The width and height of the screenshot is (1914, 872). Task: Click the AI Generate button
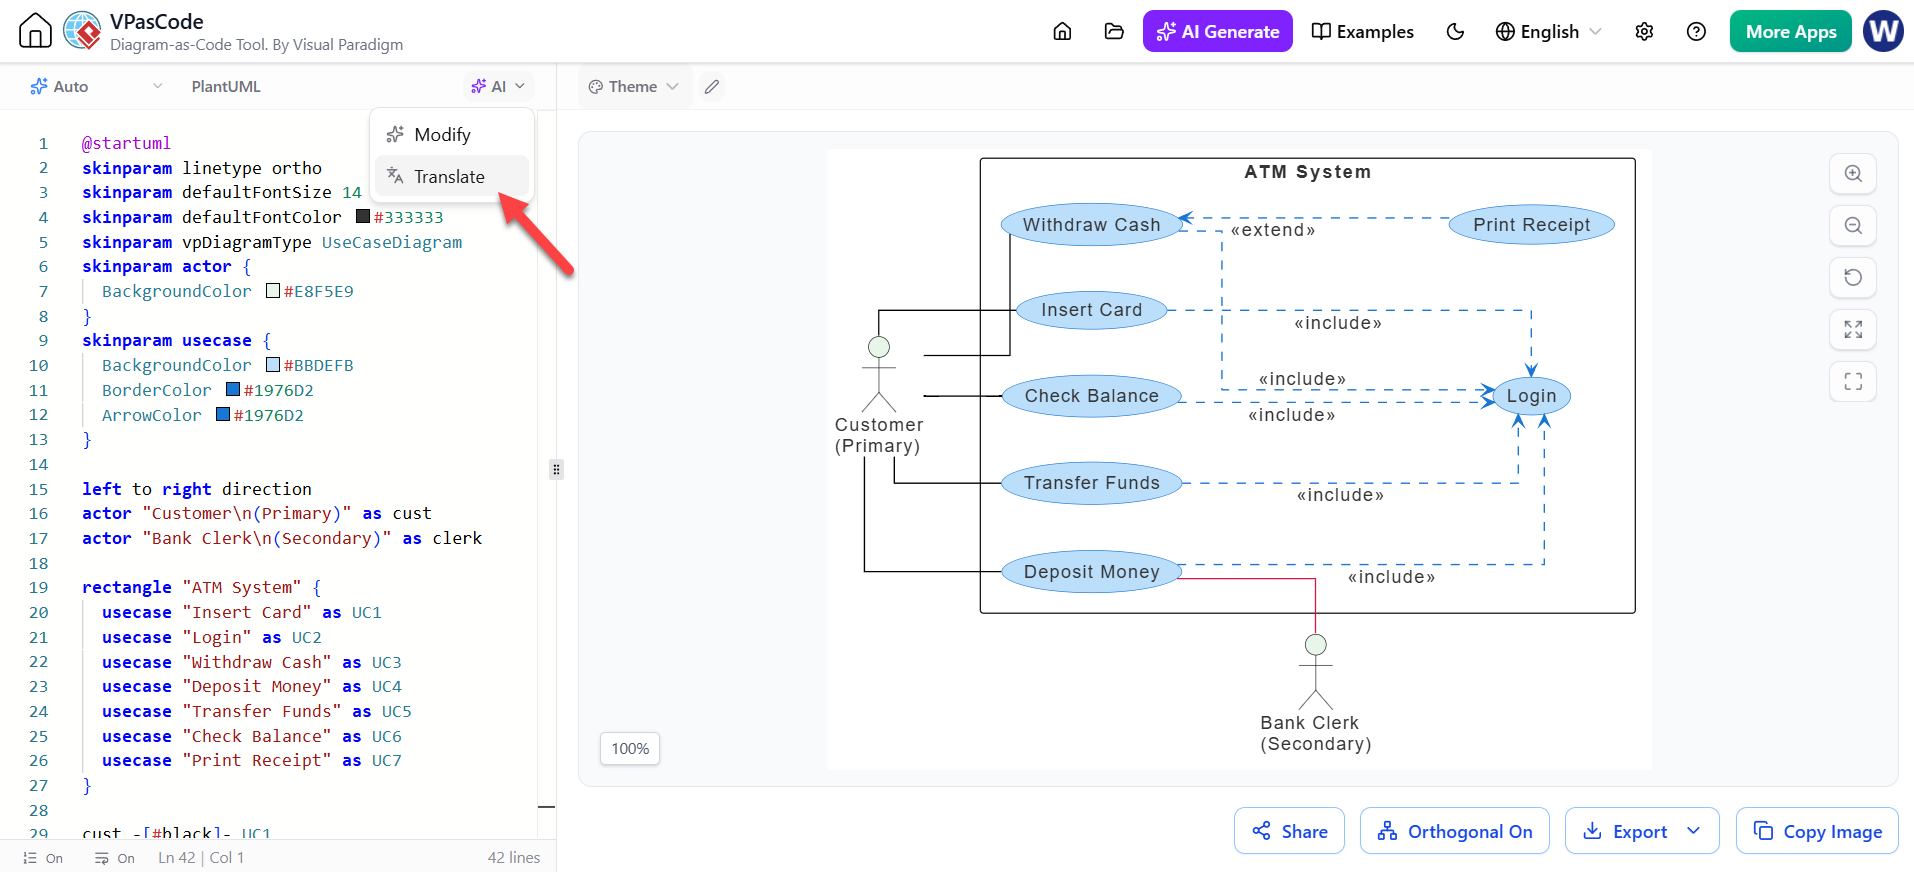pyautogui.click(x=1217, y=31)
